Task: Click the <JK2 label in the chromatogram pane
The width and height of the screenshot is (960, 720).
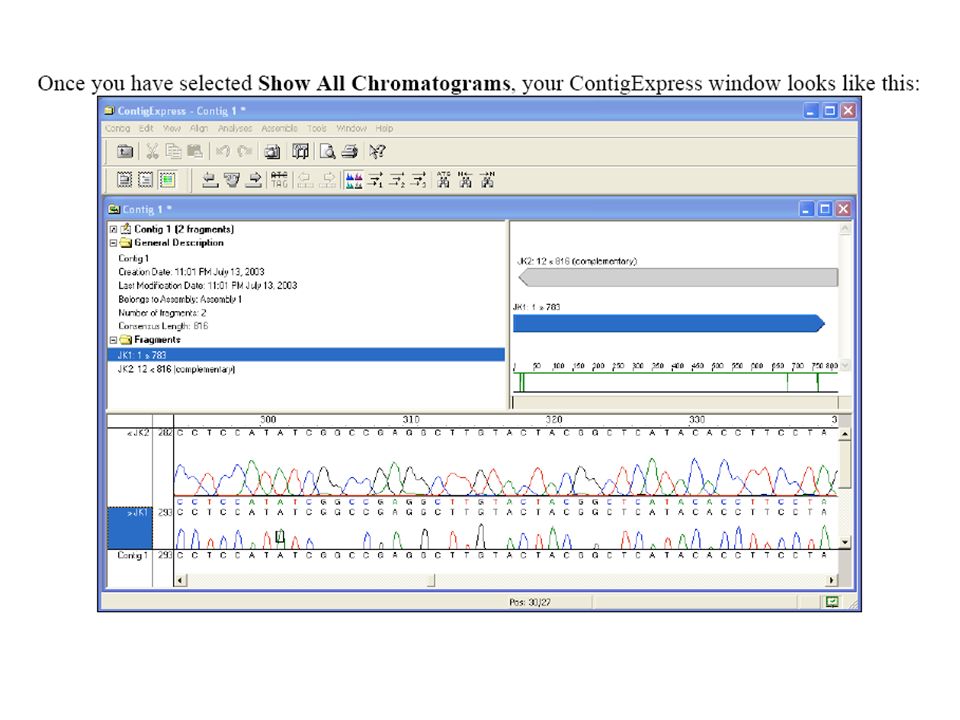Action: coord(138,433)
